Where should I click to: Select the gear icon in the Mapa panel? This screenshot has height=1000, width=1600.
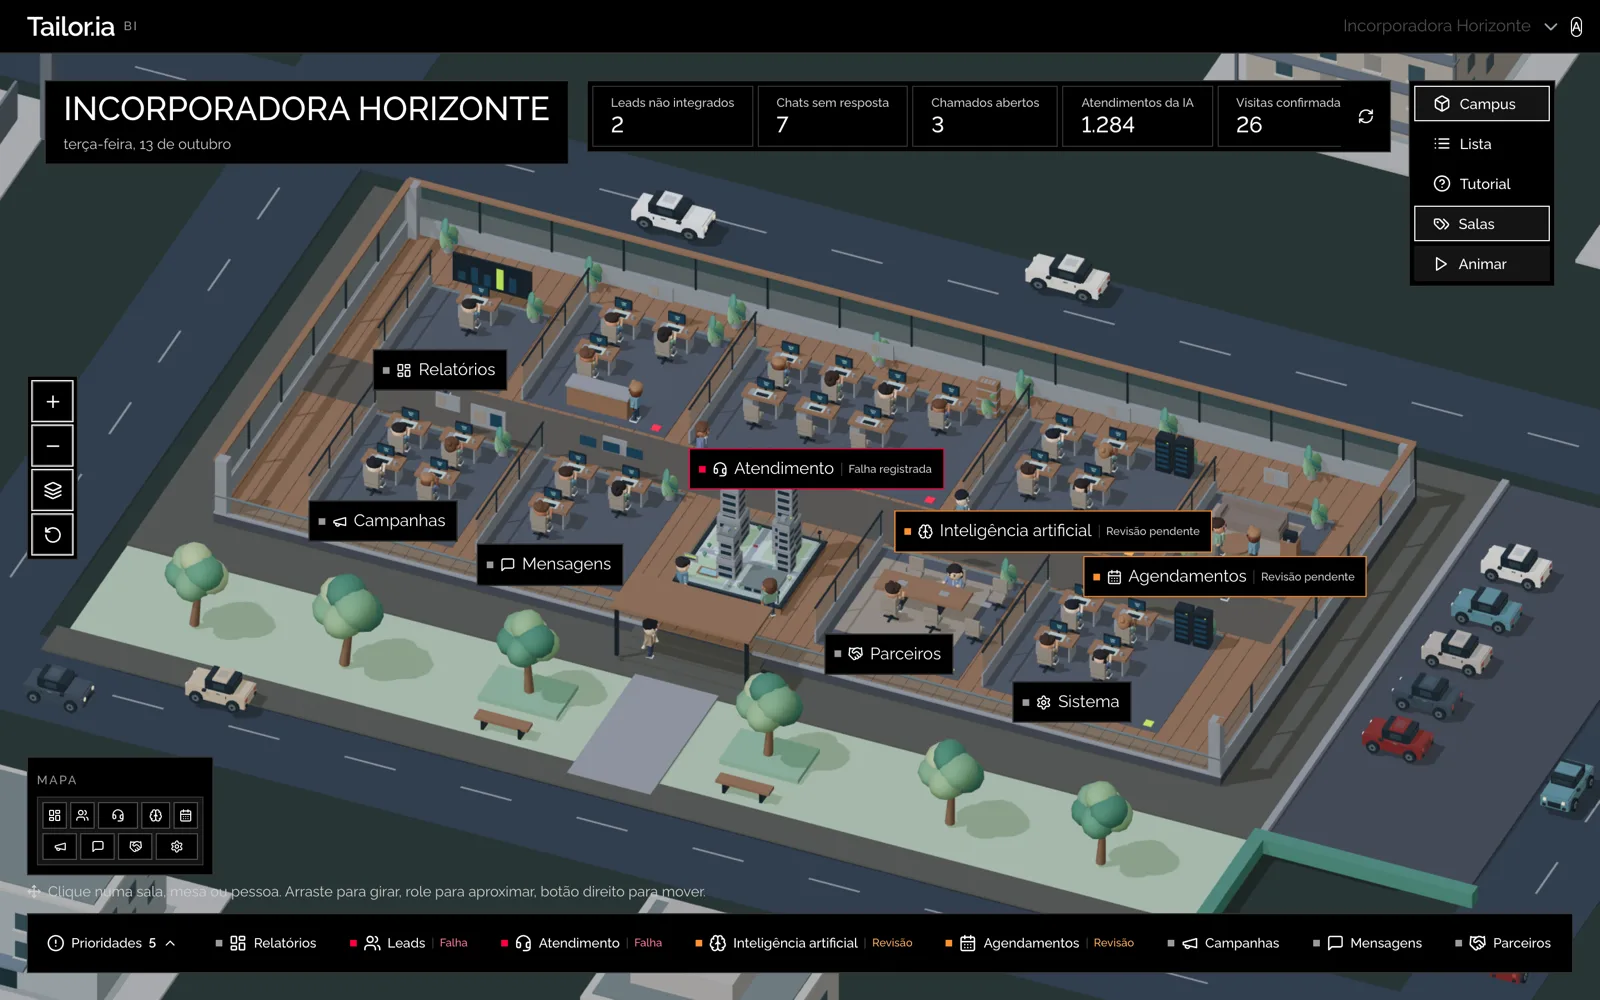(177, 847)
